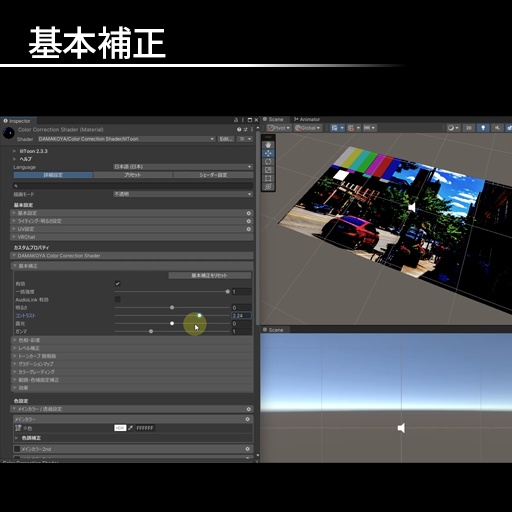Click the ガンマ slider handle
Viewport: 512px width, 512px height.
pos(151,331)
